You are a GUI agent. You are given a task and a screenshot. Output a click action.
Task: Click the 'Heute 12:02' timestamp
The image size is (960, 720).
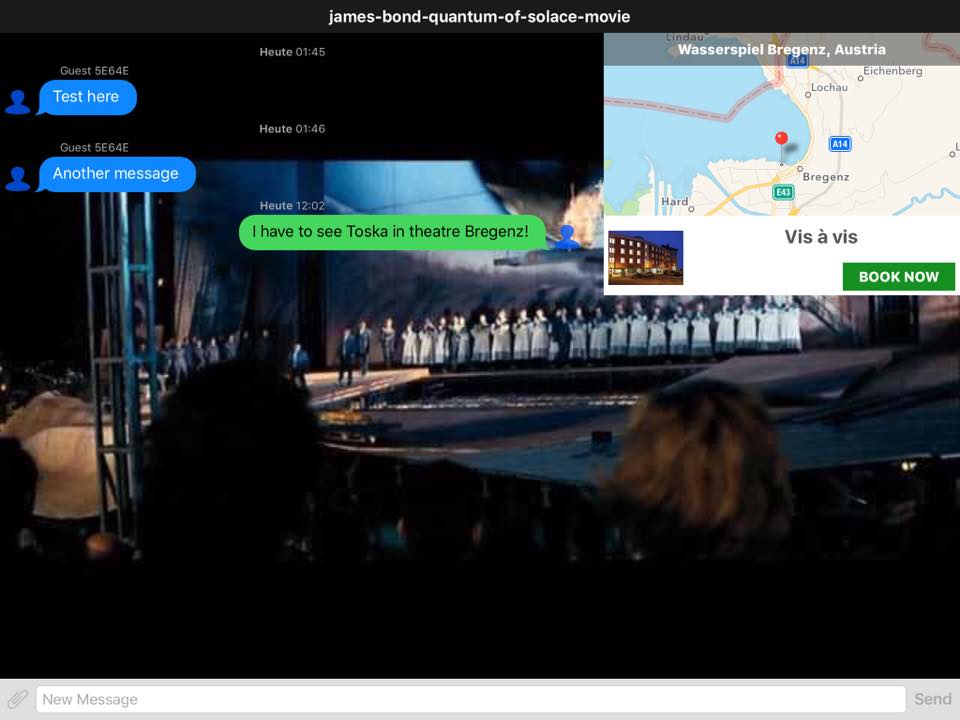point(292,206)
